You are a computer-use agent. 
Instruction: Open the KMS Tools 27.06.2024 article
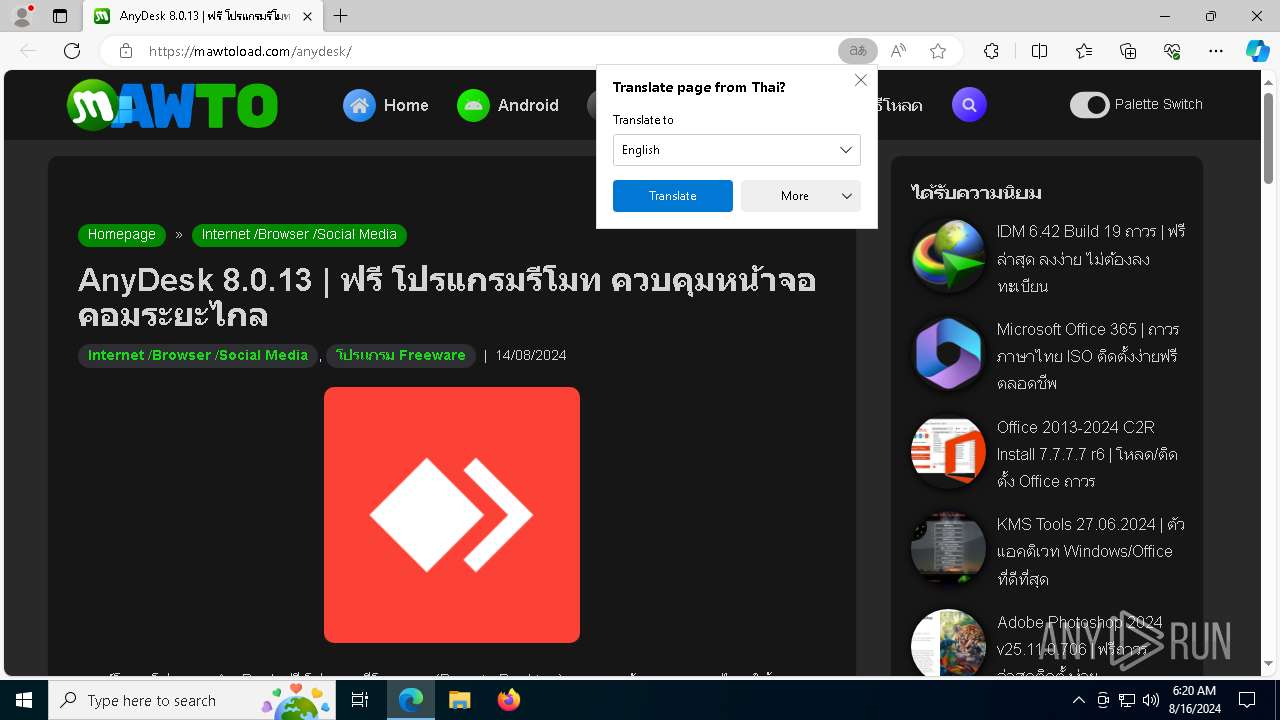(1090, 551)
